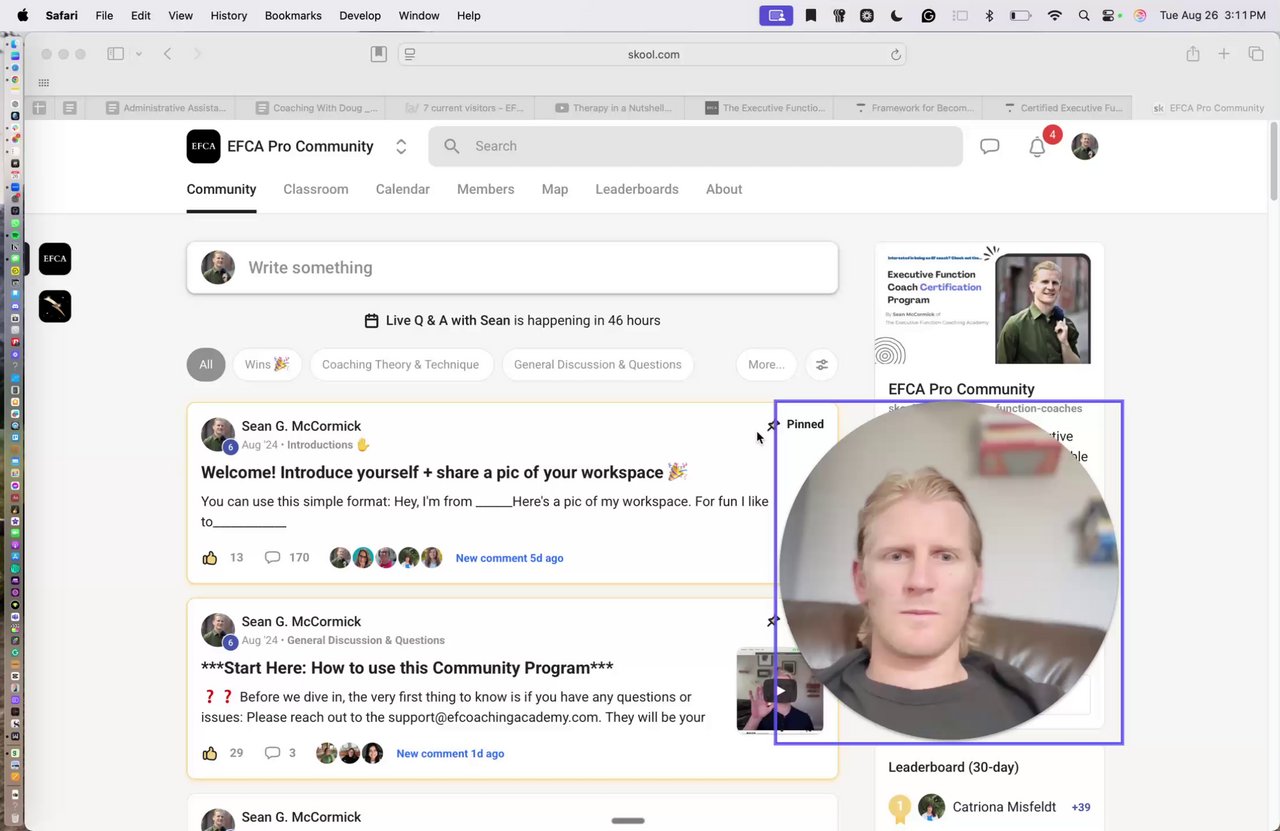Open the Apple menu

pyautogui.click(x=23, y=16)
